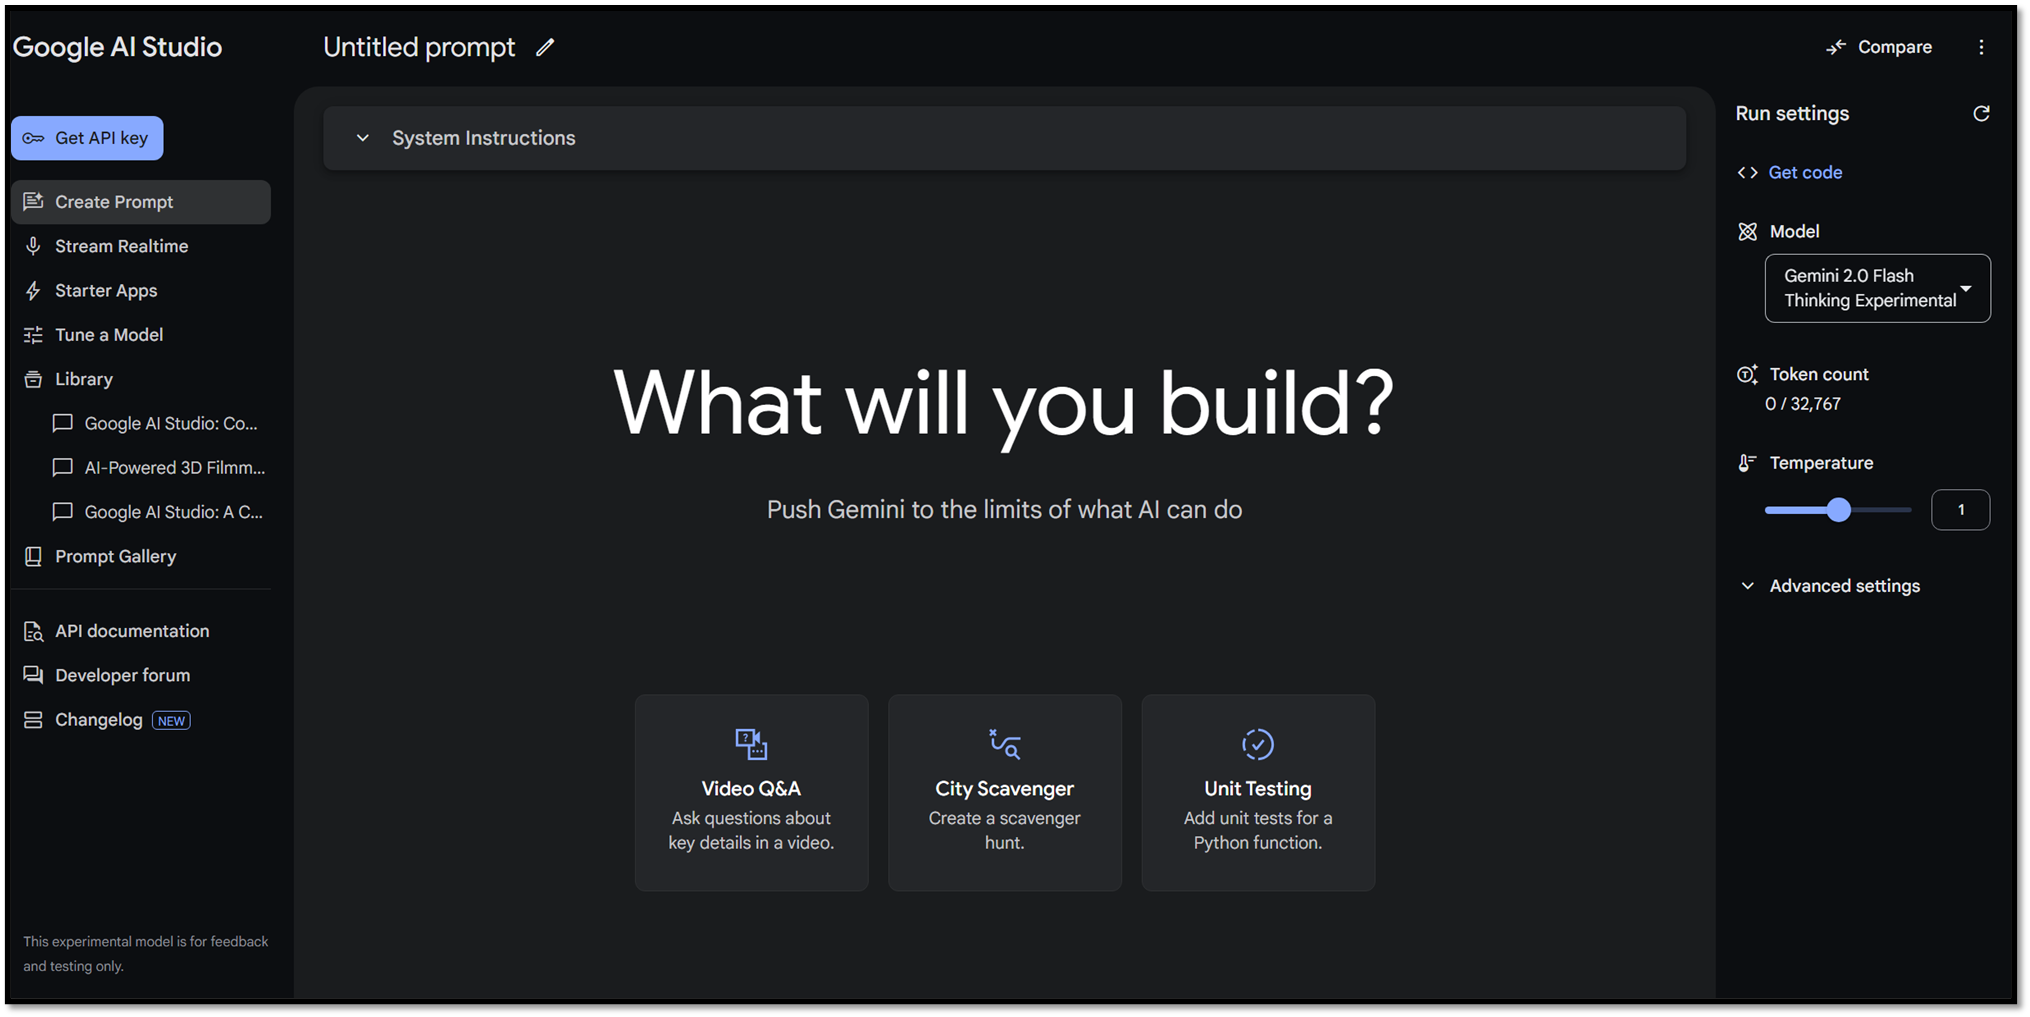Image resolution: width=2030 pixels, height=1017 pixels.
Task: Click the Model icon in Run settings
Action: pyautogui.click(x=1747, y=231)
